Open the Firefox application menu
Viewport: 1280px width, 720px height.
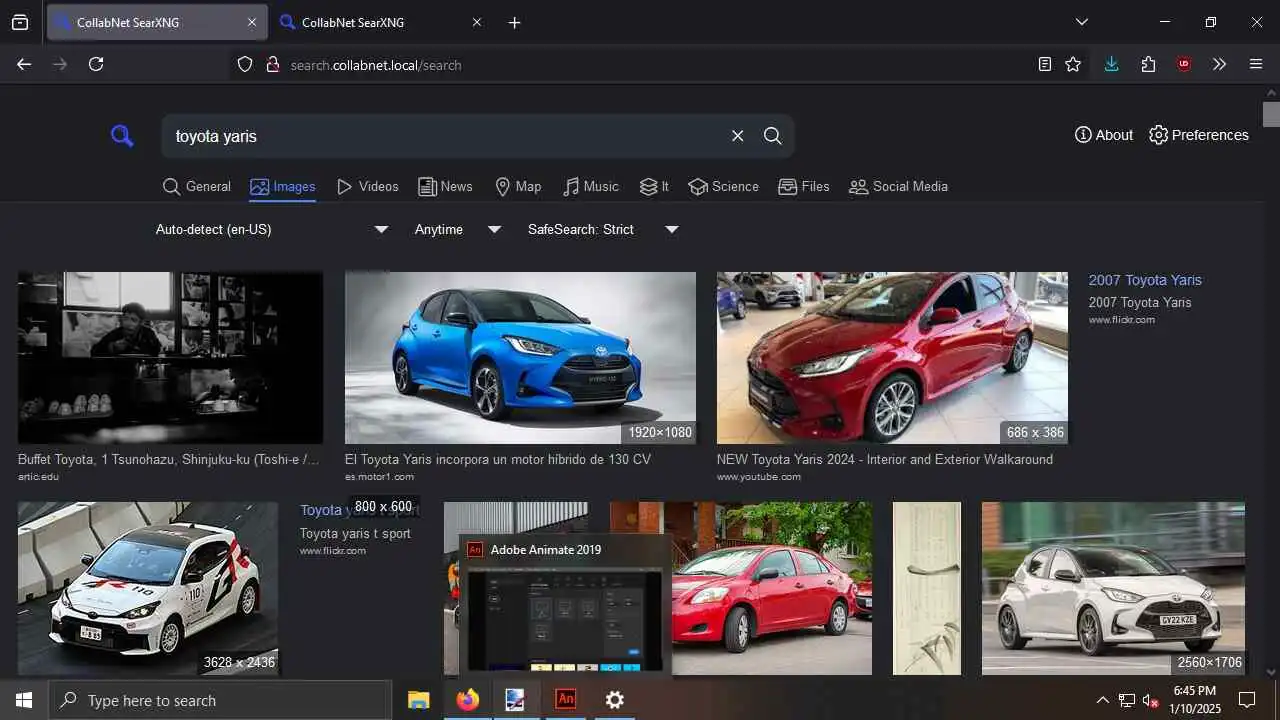pyautogui.click(x=1256, y=64)
